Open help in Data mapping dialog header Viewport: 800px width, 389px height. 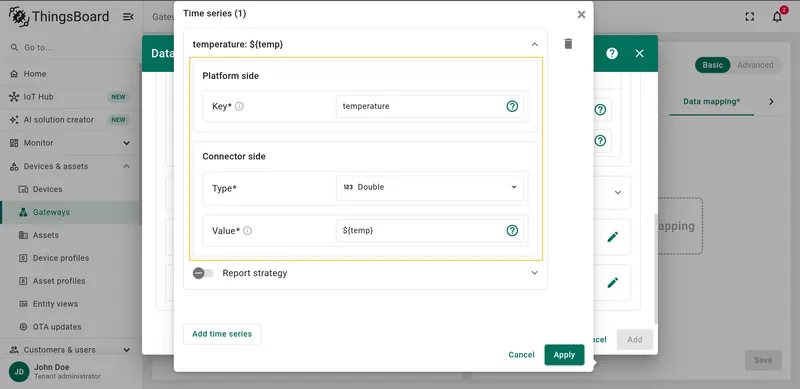coord(612,53)
